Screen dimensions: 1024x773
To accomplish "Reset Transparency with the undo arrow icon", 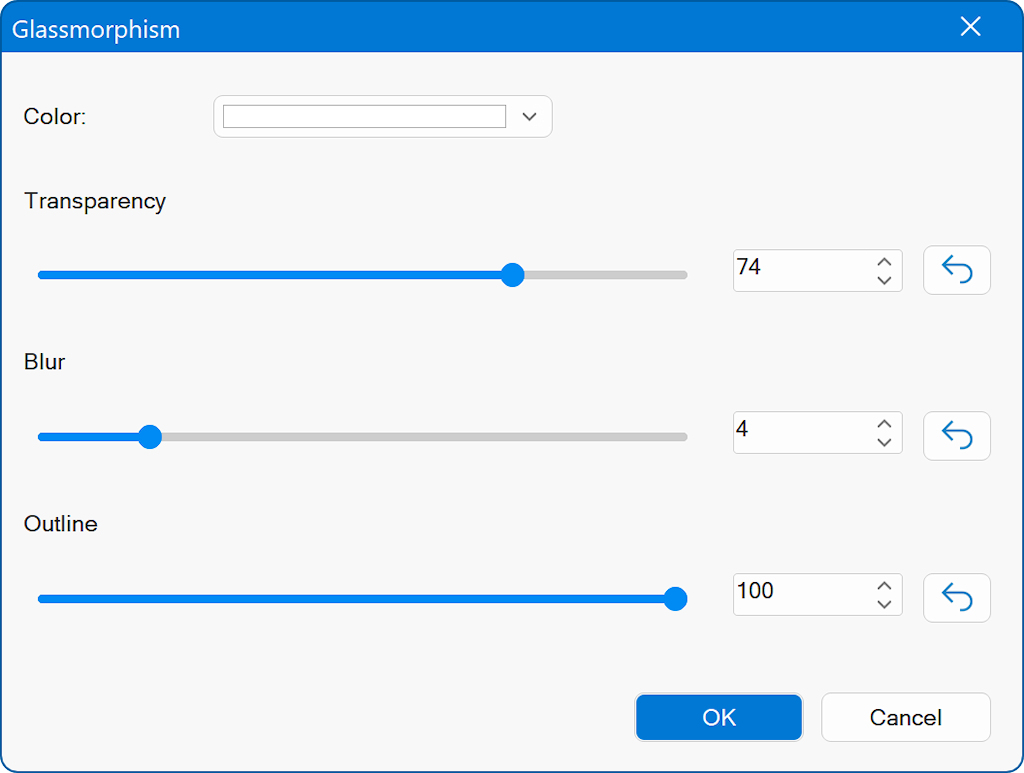I will coord(956,270).
